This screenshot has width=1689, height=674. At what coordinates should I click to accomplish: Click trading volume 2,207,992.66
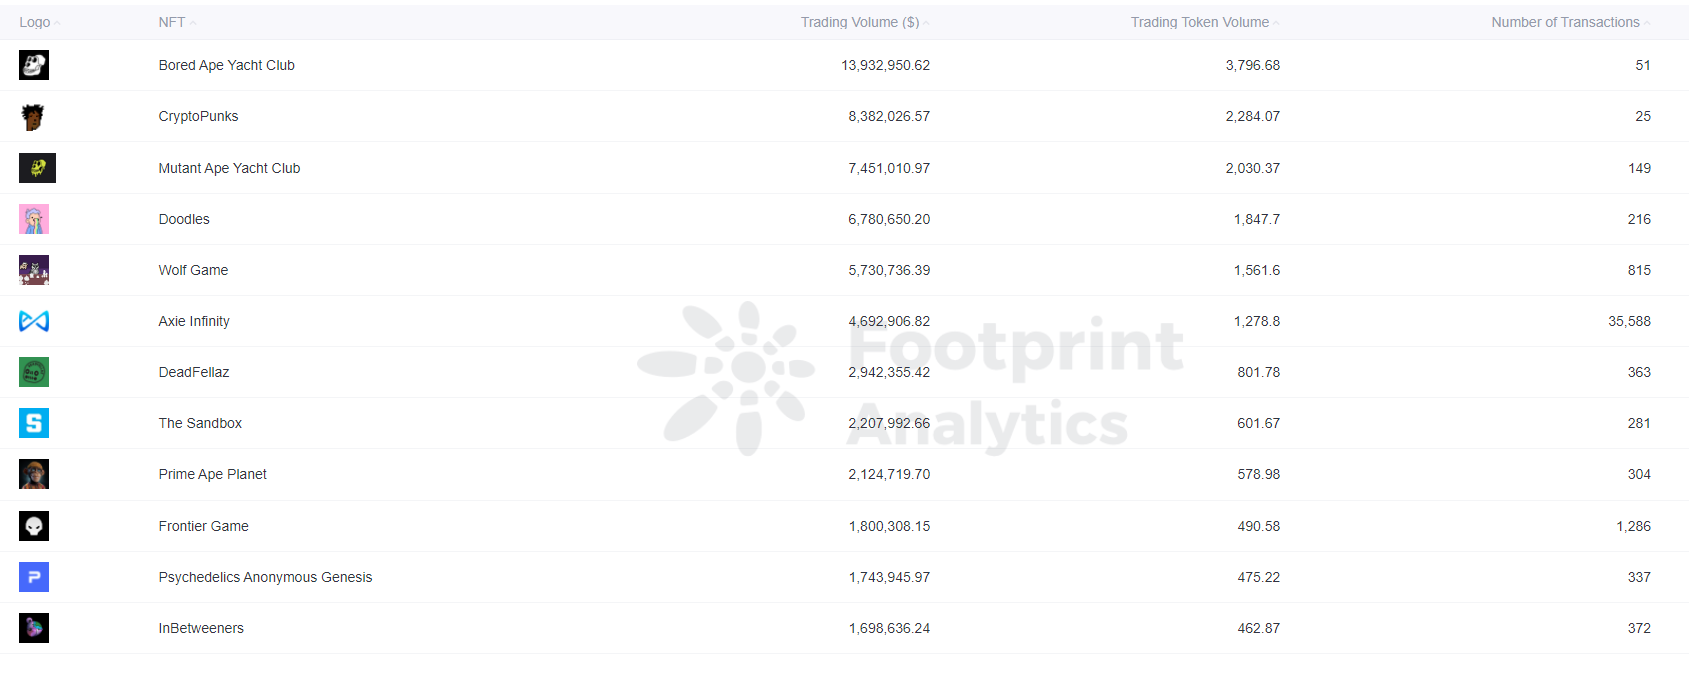[889, 423]
